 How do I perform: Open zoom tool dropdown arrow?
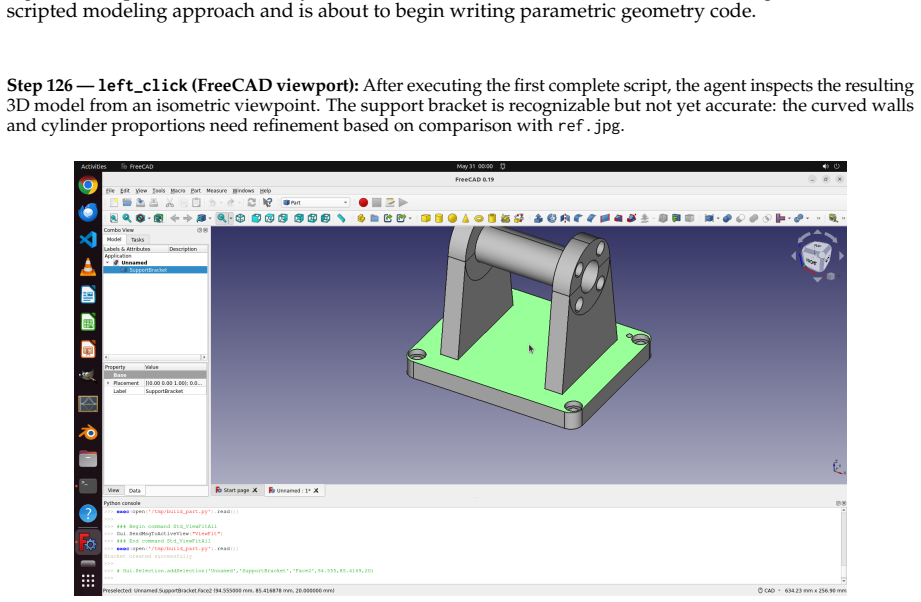point(231,218)
